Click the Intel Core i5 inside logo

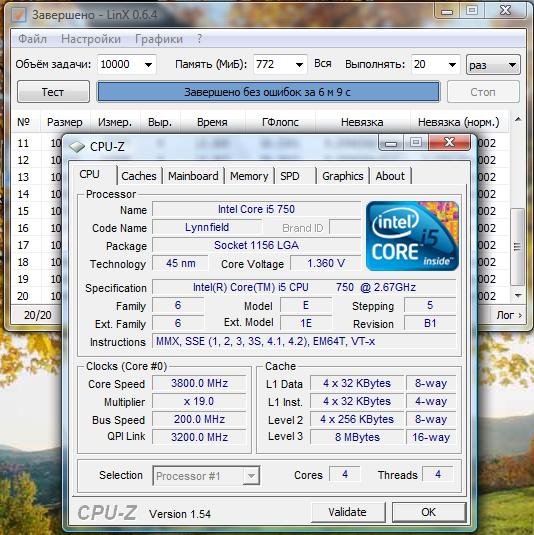pyautogui.click(x=412, y=236)
